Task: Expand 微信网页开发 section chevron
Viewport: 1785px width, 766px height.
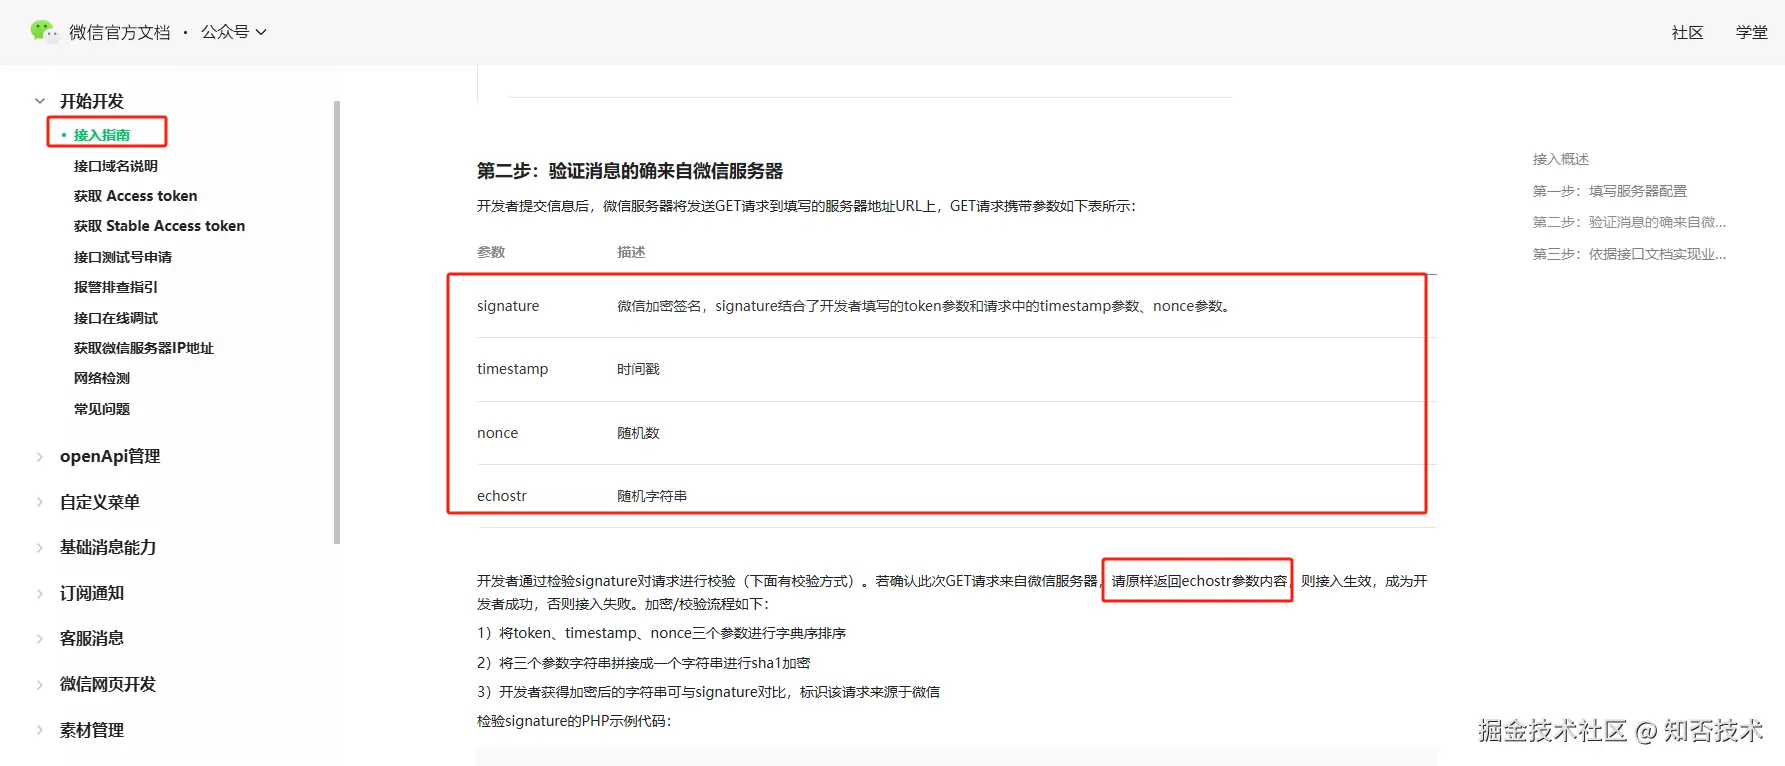Action: click(x=40, y=685)
